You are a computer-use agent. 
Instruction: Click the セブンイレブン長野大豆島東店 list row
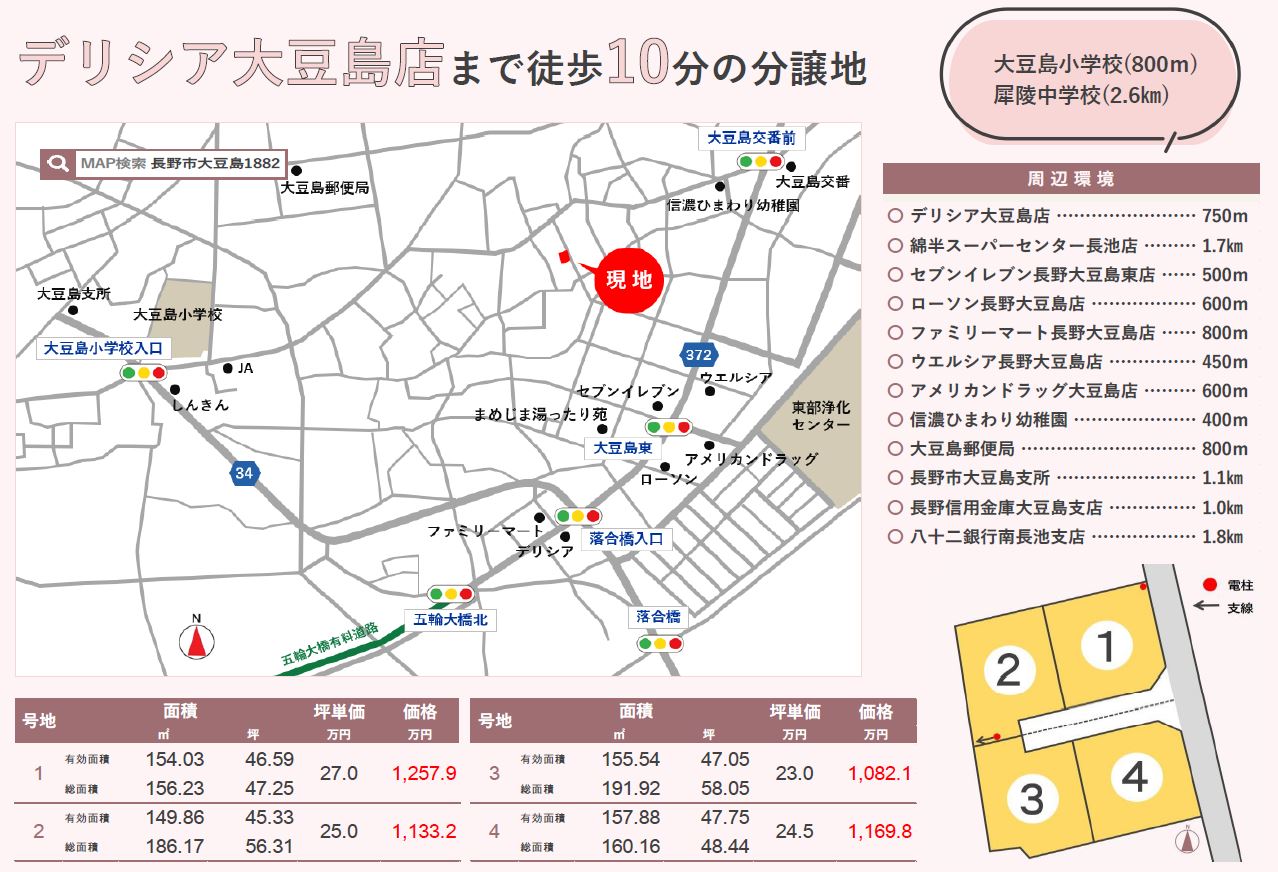pyautogui.click(x=1067, y=274)
